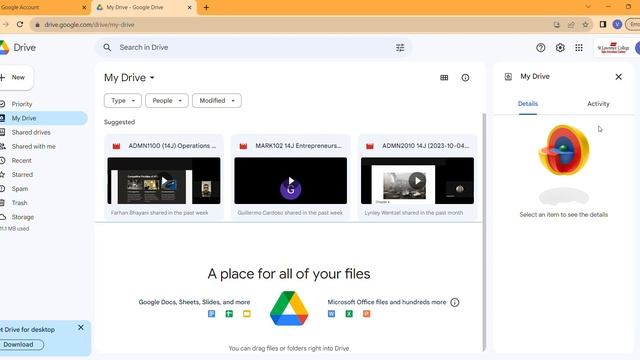Open advanced search filter options icon
The image size is (640, 360).
(400, 47)
